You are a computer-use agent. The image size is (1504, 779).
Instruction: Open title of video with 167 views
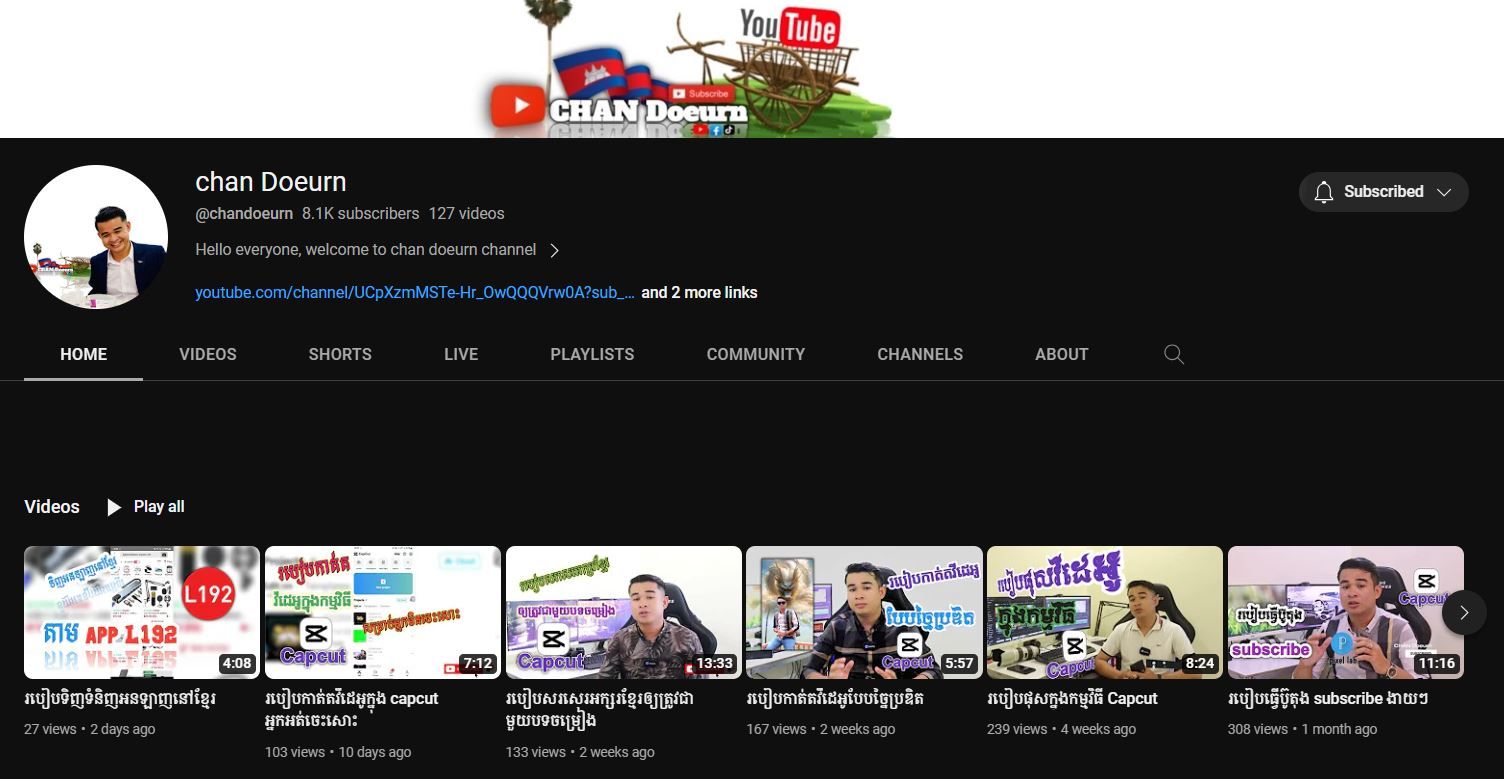tap(835, 698)
